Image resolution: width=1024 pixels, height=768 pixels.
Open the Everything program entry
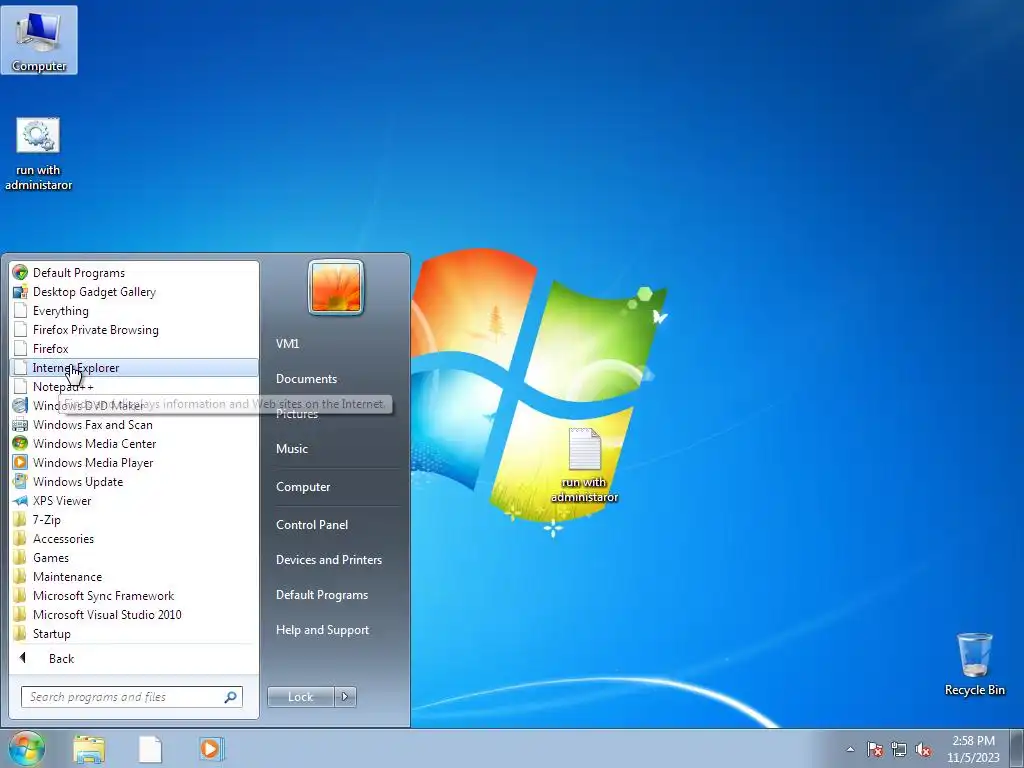tap(134, 311)
